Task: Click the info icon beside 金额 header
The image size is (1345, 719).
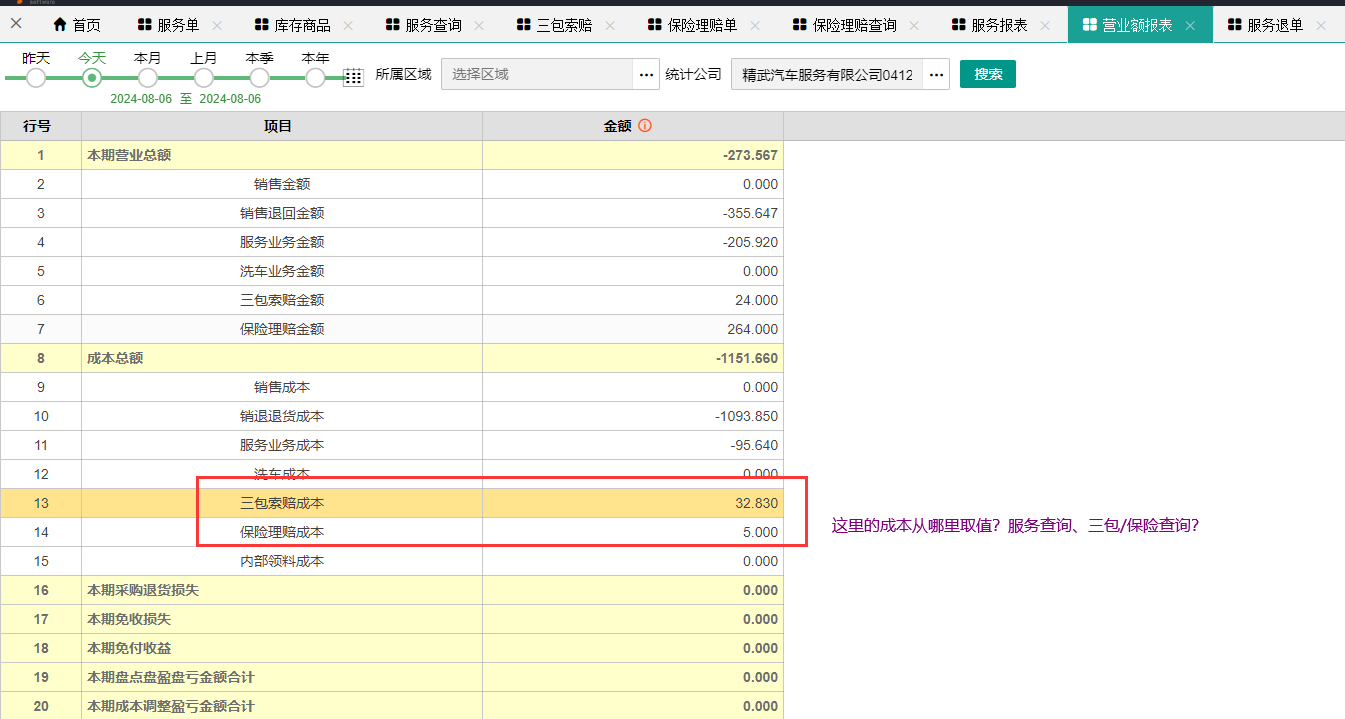Action: click(x=645, y=126)
